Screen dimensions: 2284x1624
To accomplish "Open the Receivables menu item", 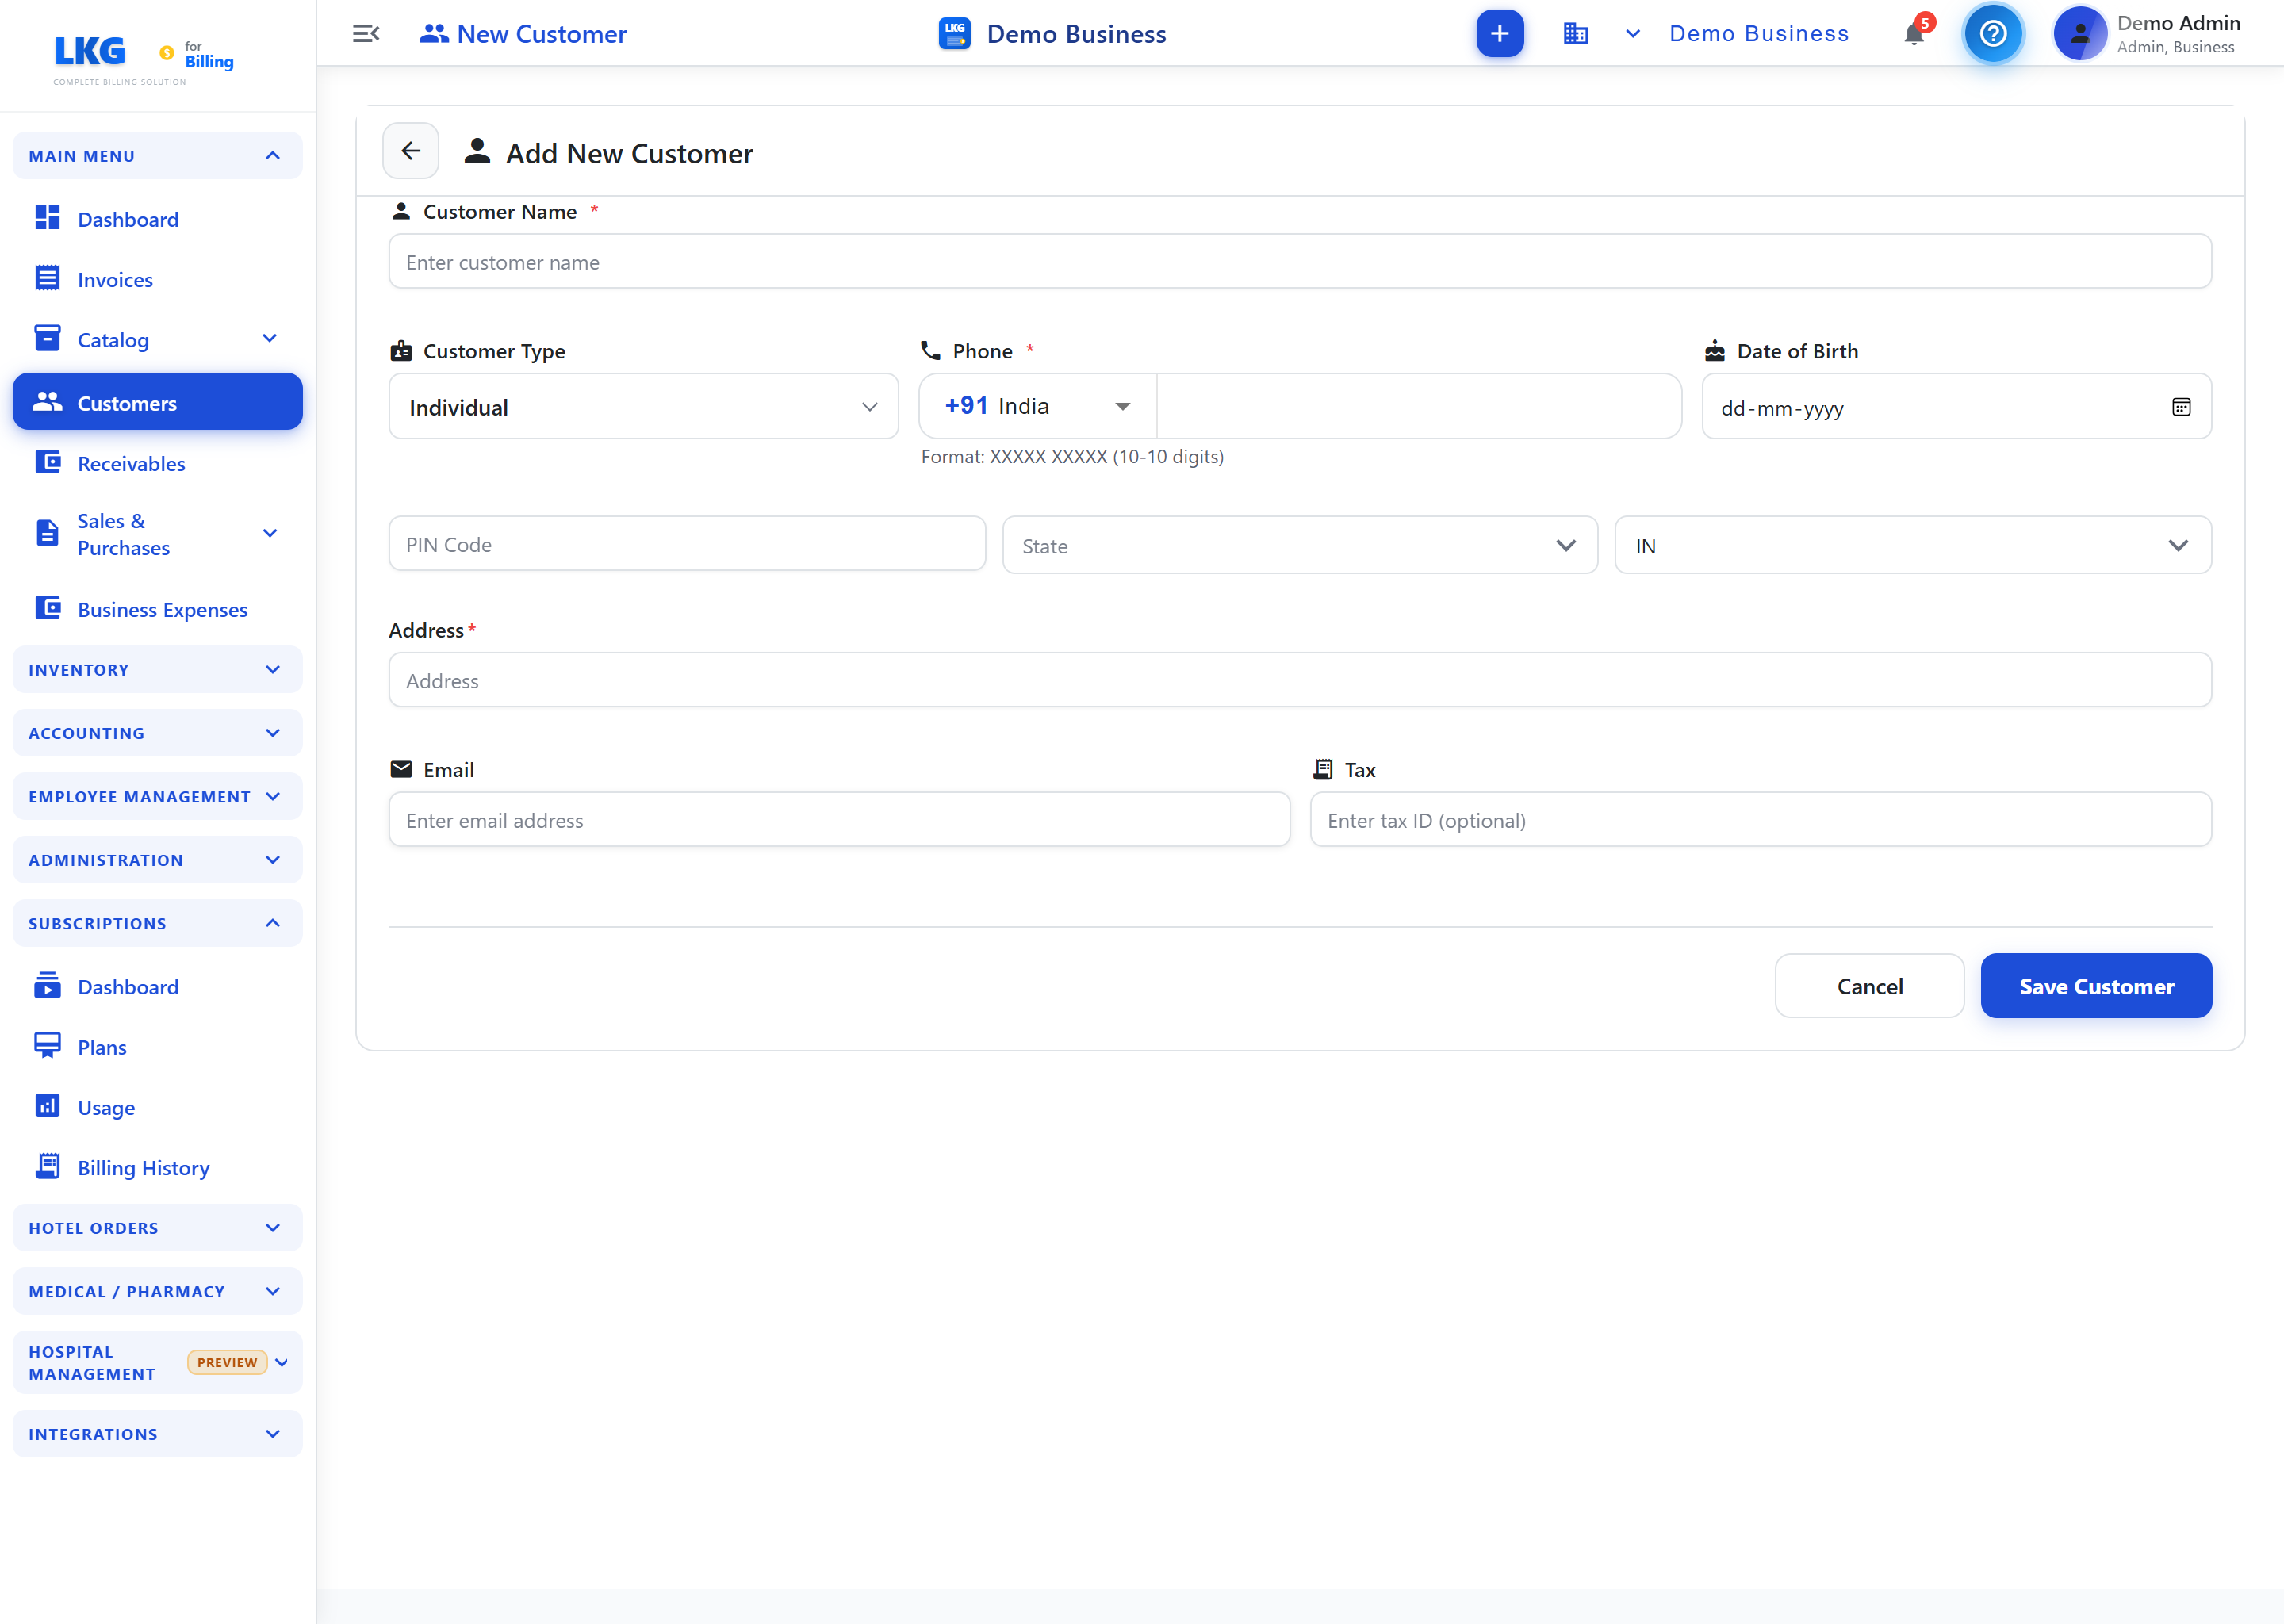I will coord(157,463).
